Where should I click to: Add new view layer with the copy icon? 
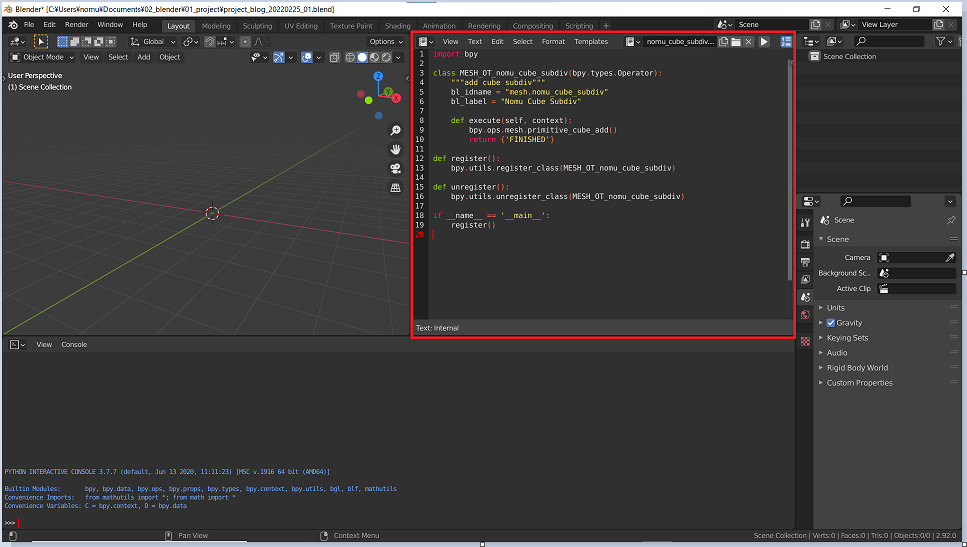[939, 25]
